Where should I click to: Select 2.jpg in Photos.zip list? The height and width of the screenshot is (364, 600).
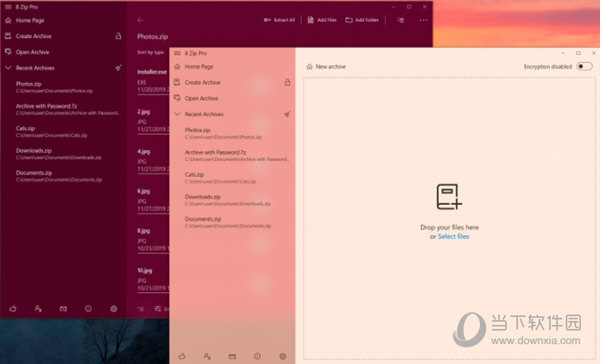coord(153,121)
